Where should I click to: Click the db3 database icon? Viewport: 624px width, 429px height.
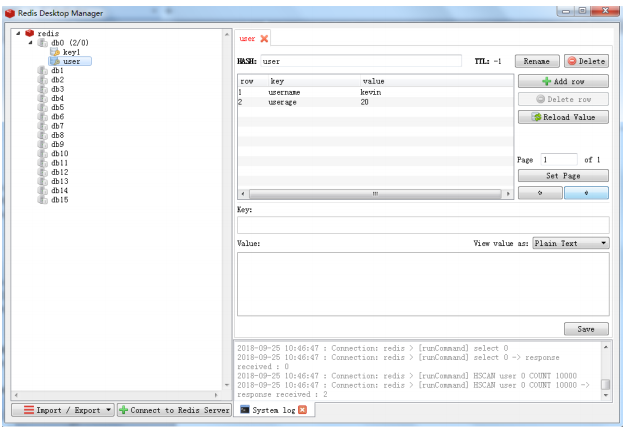43,89
